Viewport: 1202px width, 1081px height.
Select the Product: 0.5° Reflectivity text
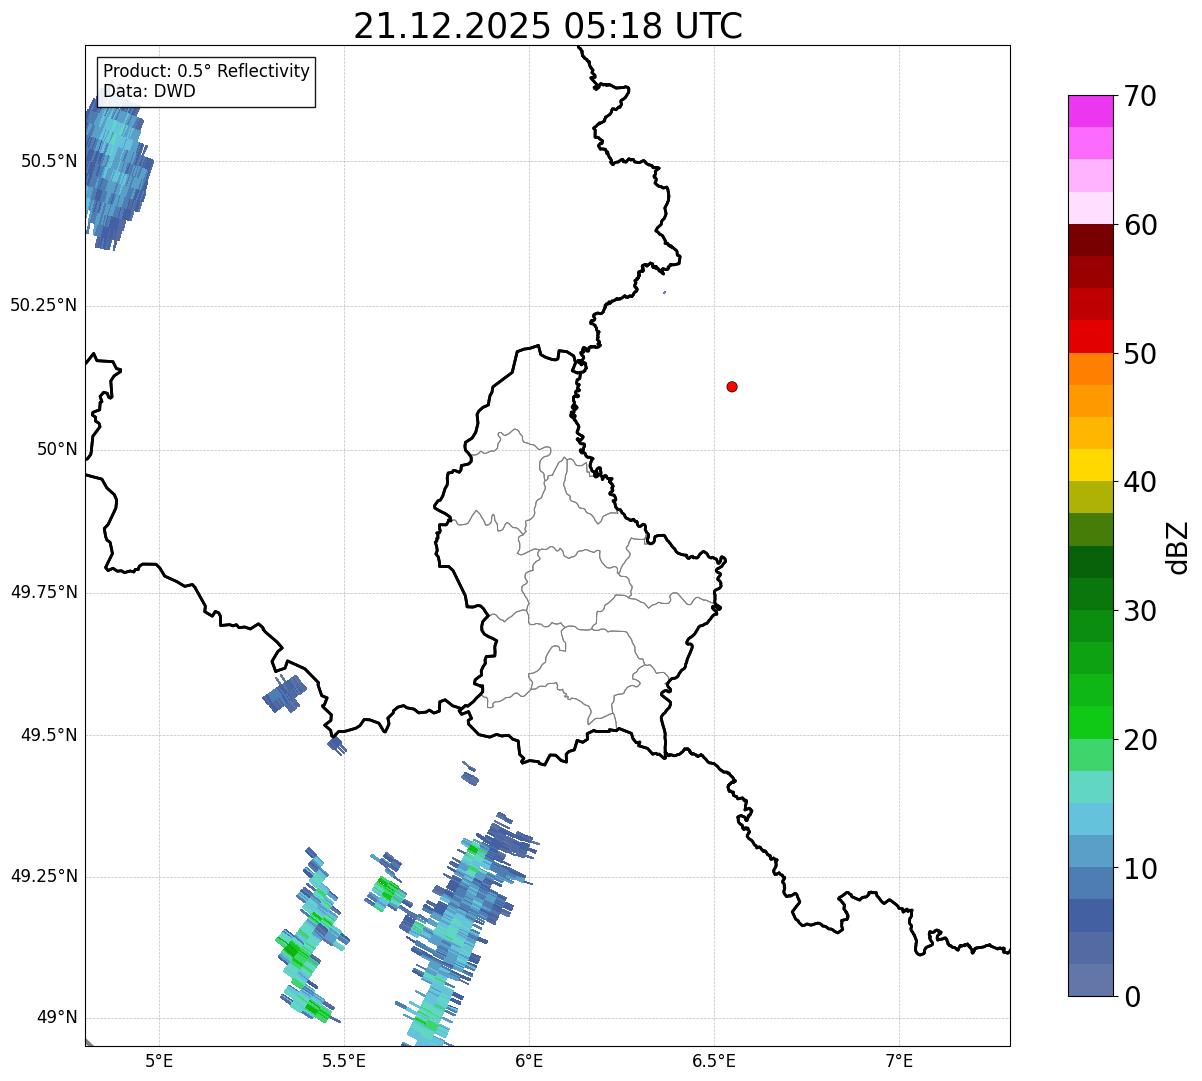point(207,72)
